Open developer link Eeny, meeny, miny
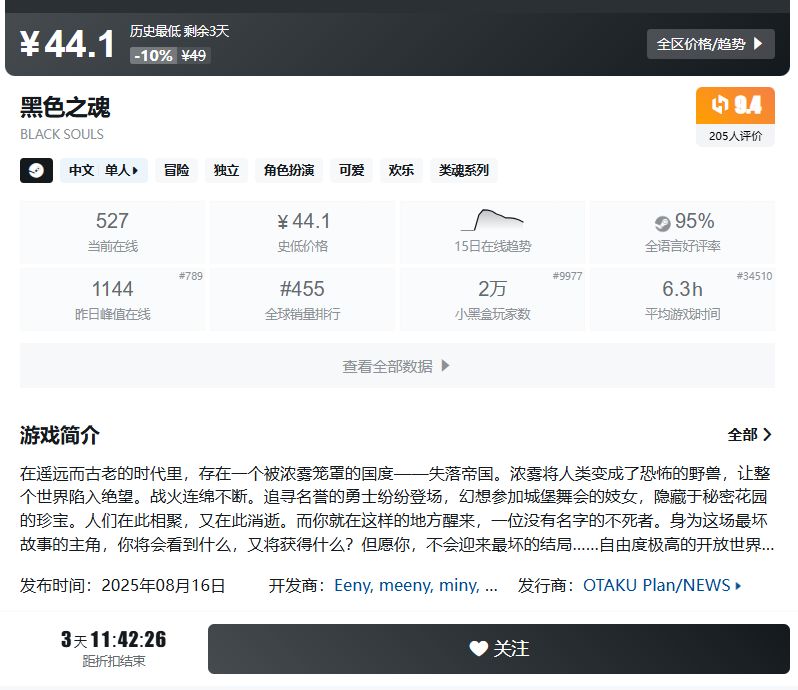The width and height of the screenshot is (798, 690). [x=416, y=585]
